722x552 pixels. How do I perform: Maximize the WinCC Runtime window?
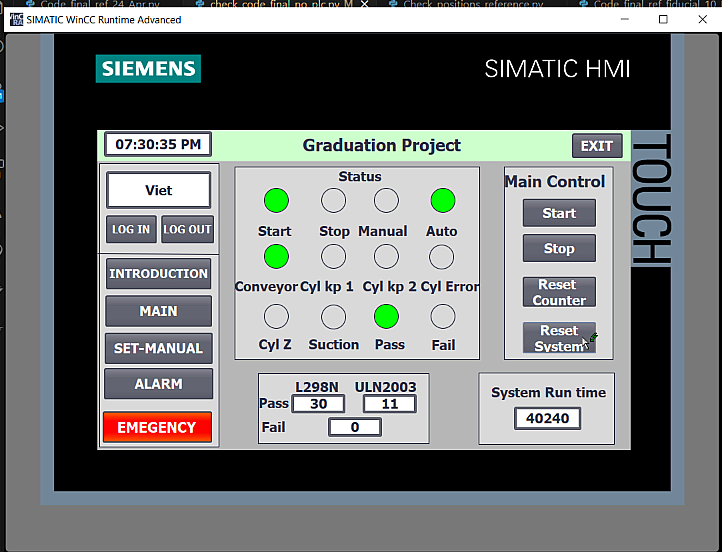coord(663,19)
